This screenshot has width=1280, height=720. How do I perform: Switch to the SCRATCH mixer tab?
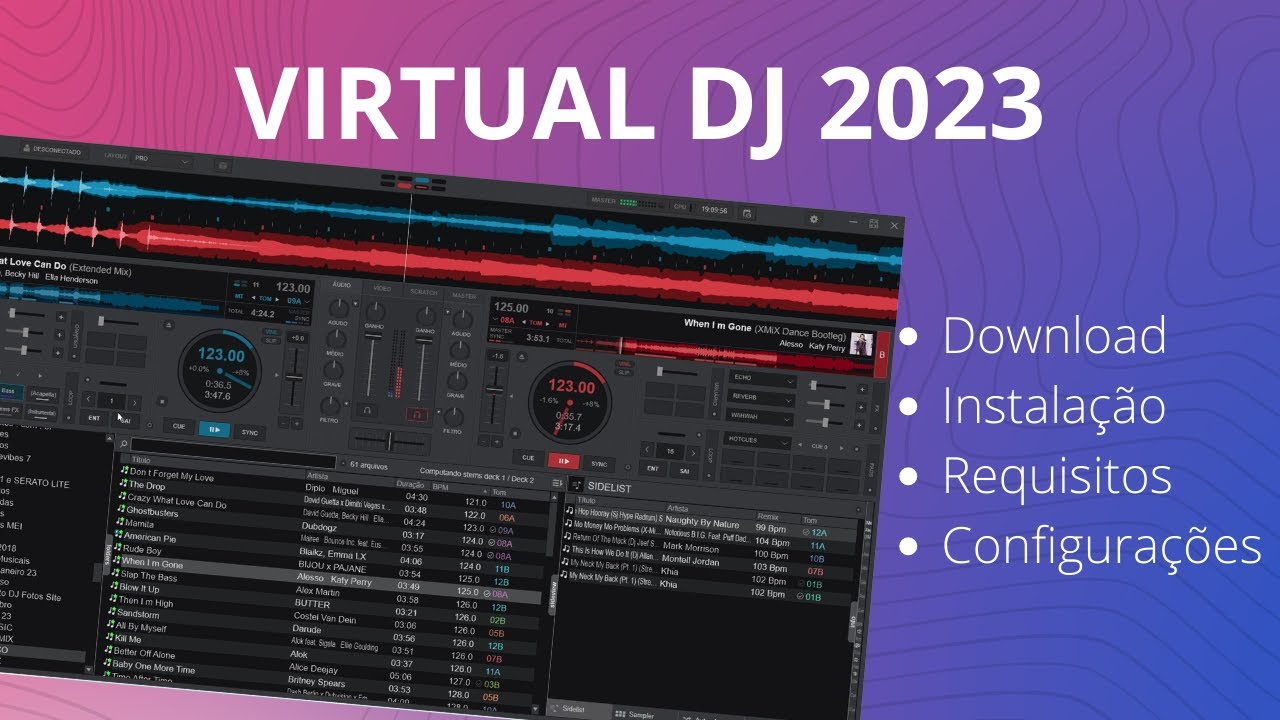424,292
